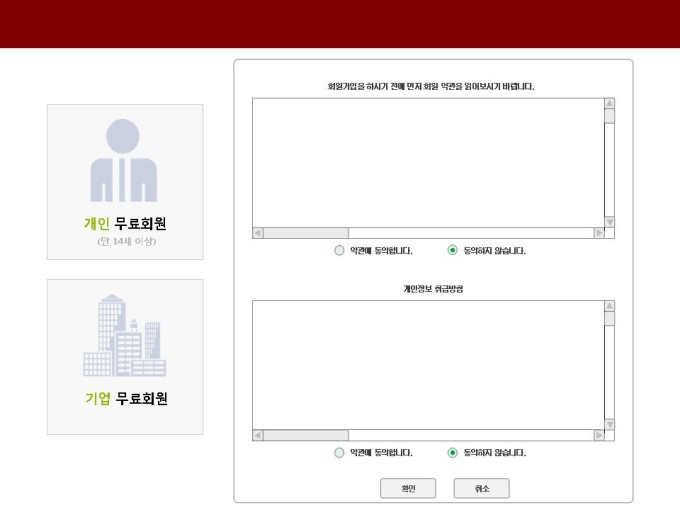Select the 개인 무료회원 person card
The height and width of the screenshot is (510, 680).
click(x=125, y=182)
